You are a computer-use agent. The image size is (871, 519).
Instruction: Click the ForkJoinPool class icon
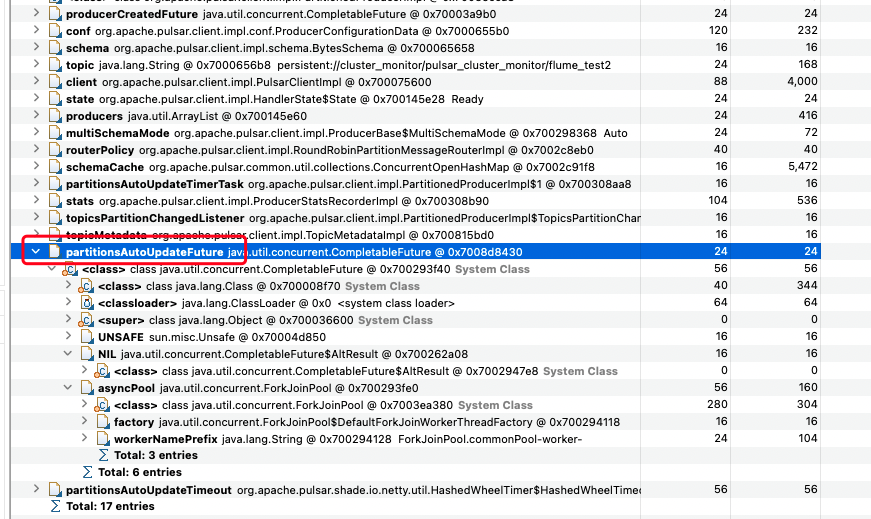(102, 406)
